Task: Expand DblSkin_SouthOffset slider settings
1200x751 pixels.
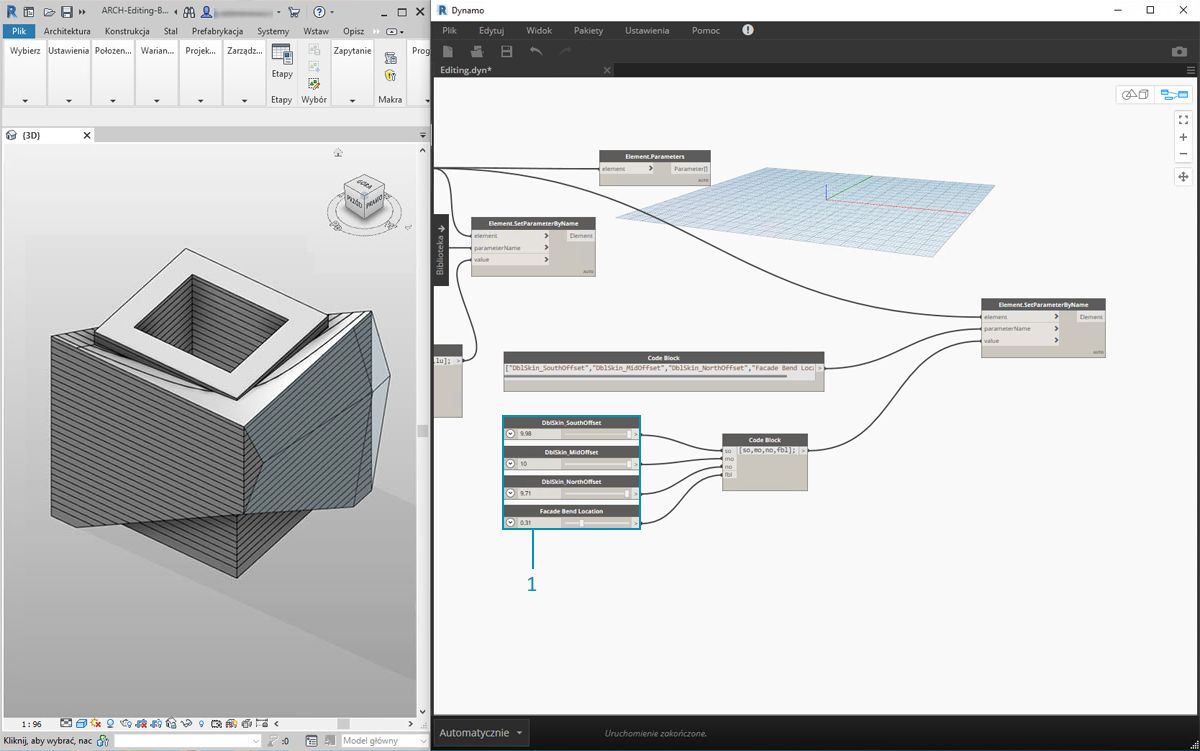Action: click(x=510, y=434)
